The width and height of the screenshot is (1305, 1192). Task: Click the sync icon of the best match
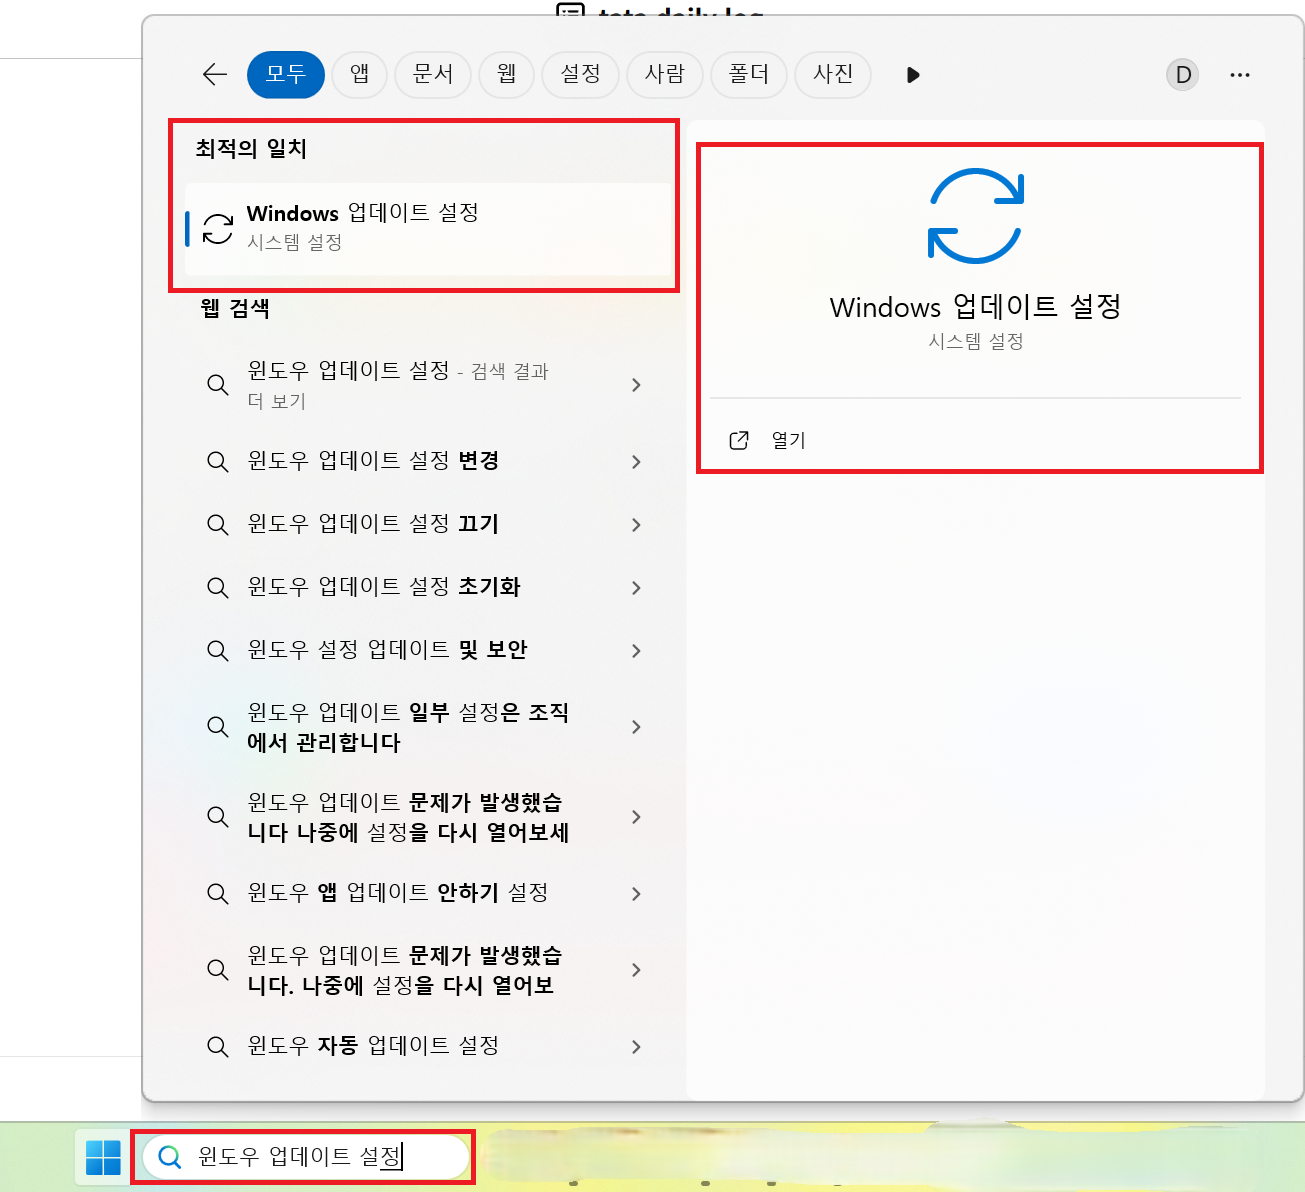click(217, 229)
